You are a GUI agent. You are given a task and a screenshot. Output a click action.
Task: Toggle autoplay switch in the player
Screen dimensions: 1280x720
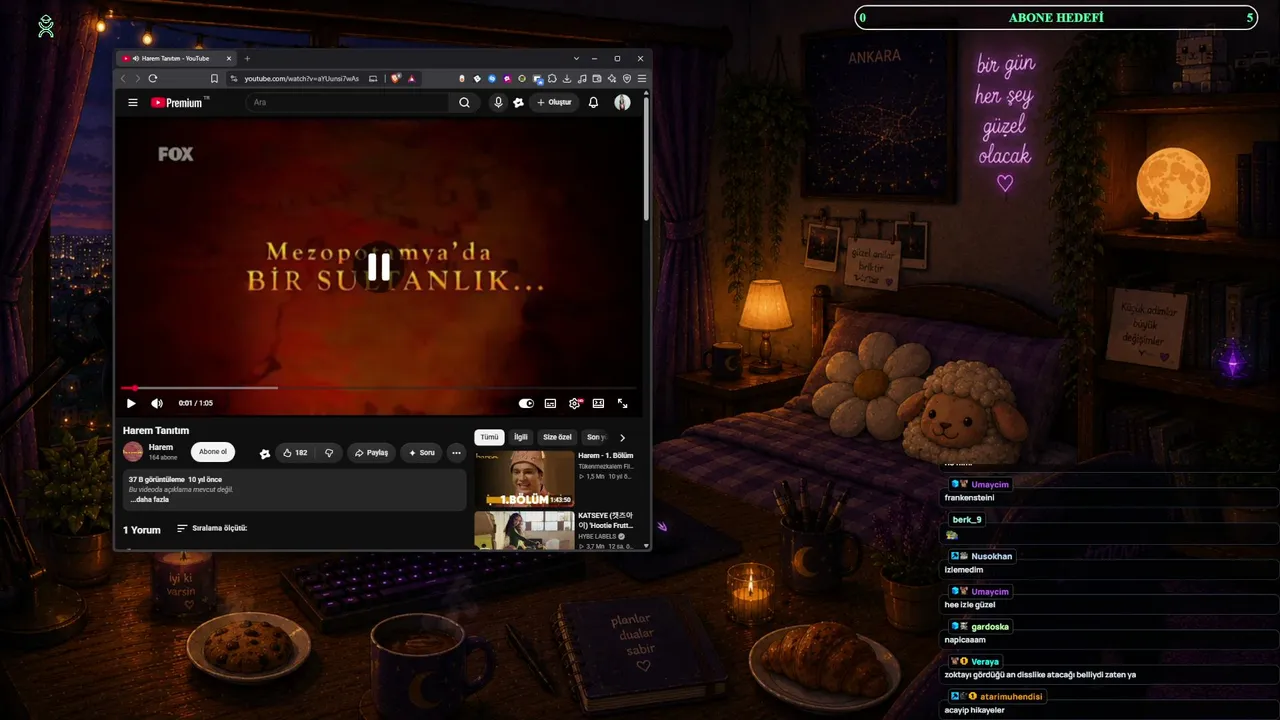click(x=526, y=403)
